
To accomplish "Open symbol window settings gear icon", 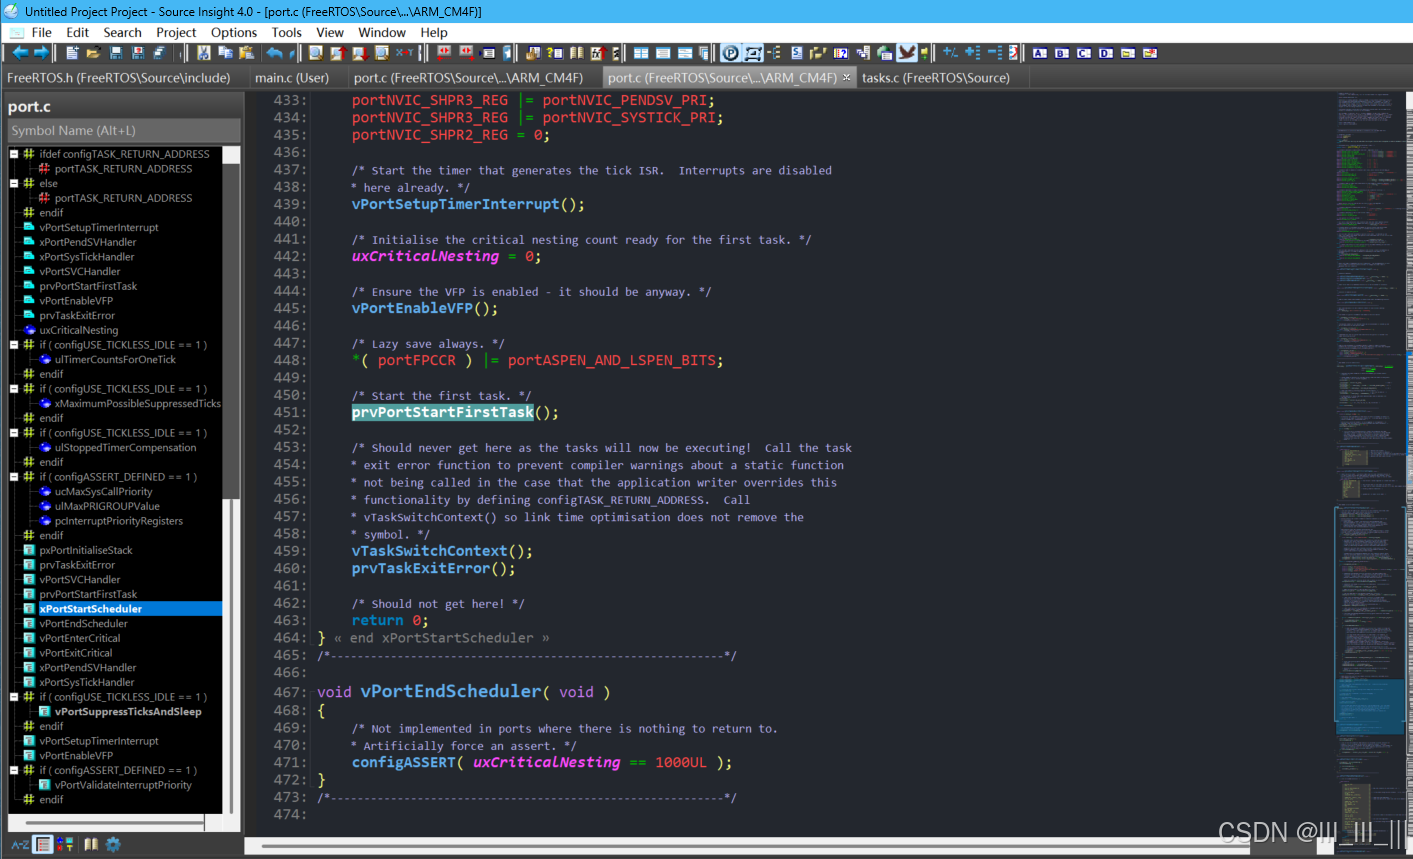I will [113, 844].
